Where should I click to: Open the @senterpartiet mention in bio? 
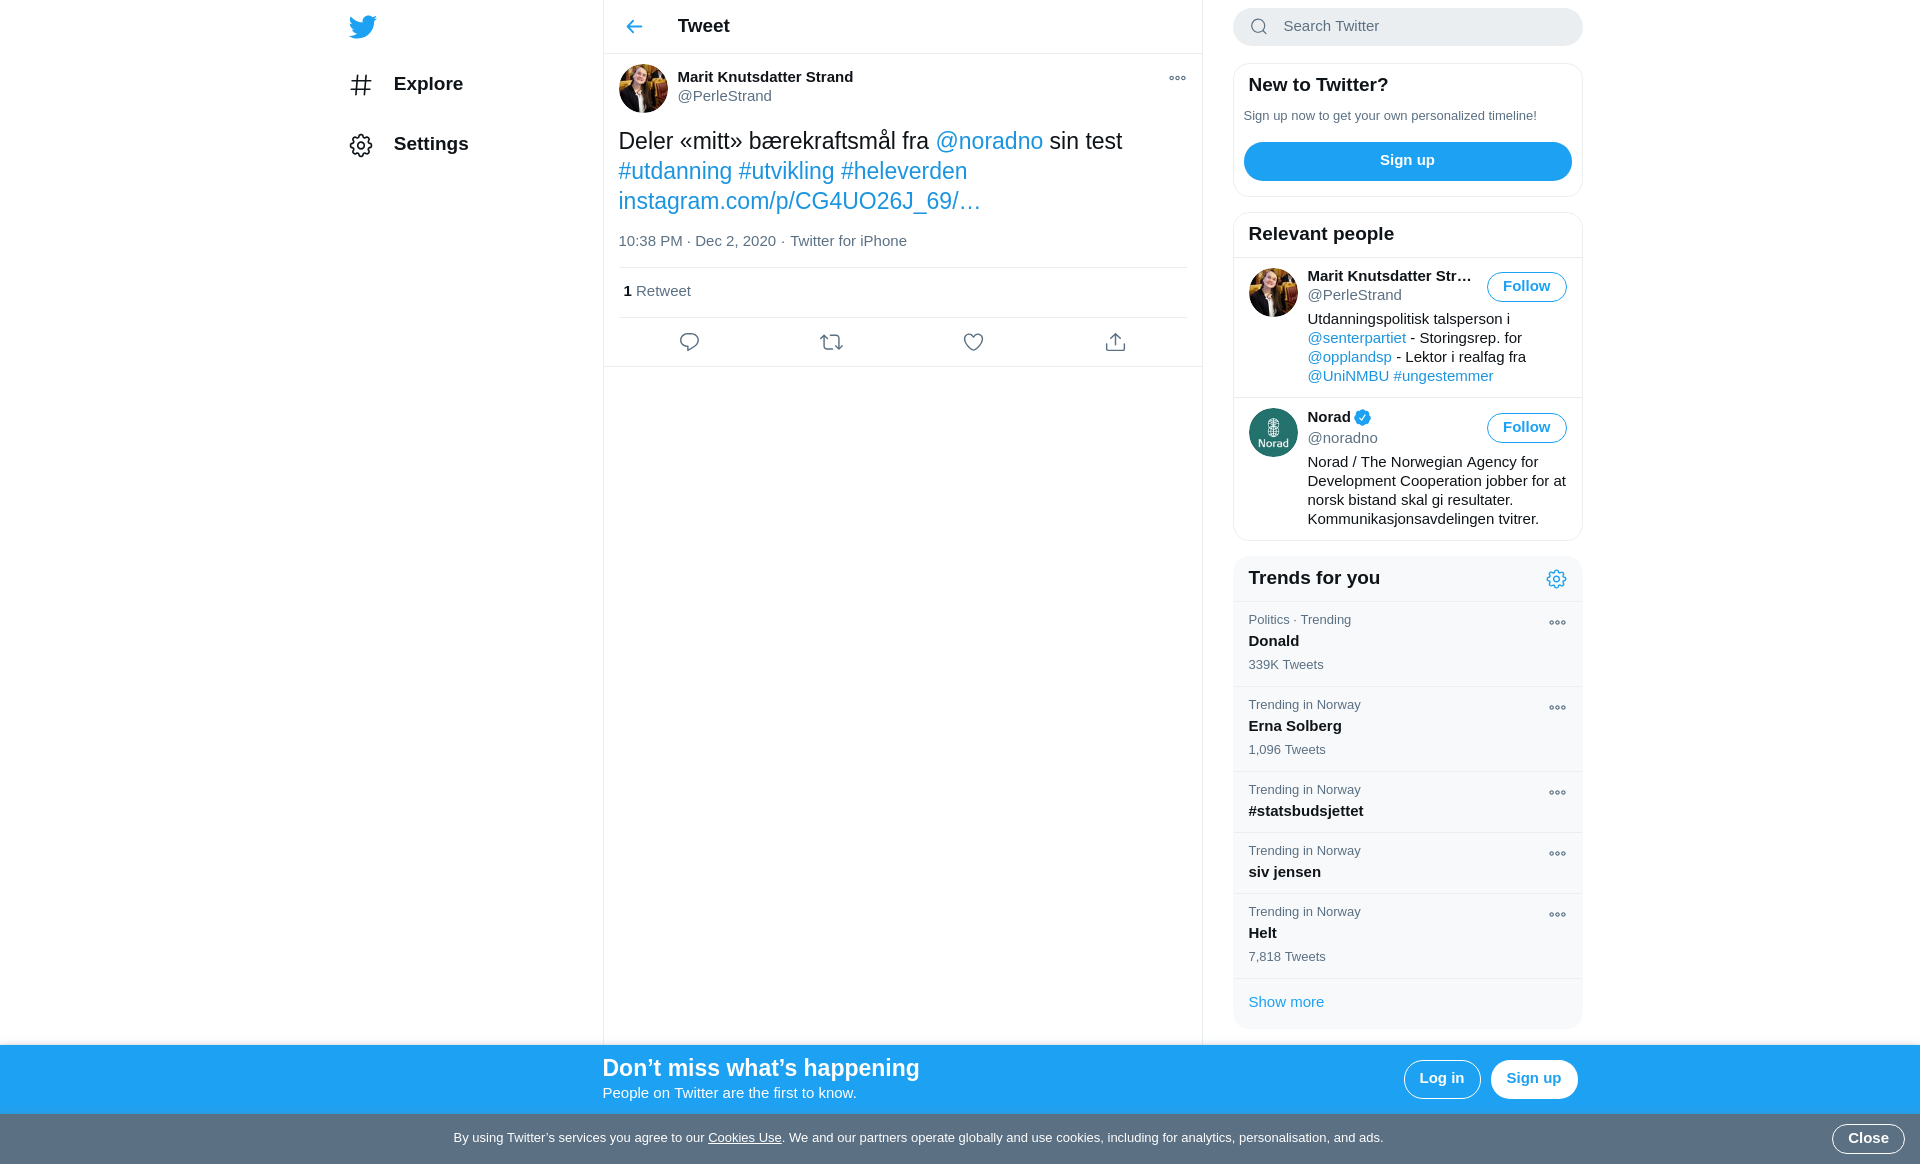click(1356, 338)
